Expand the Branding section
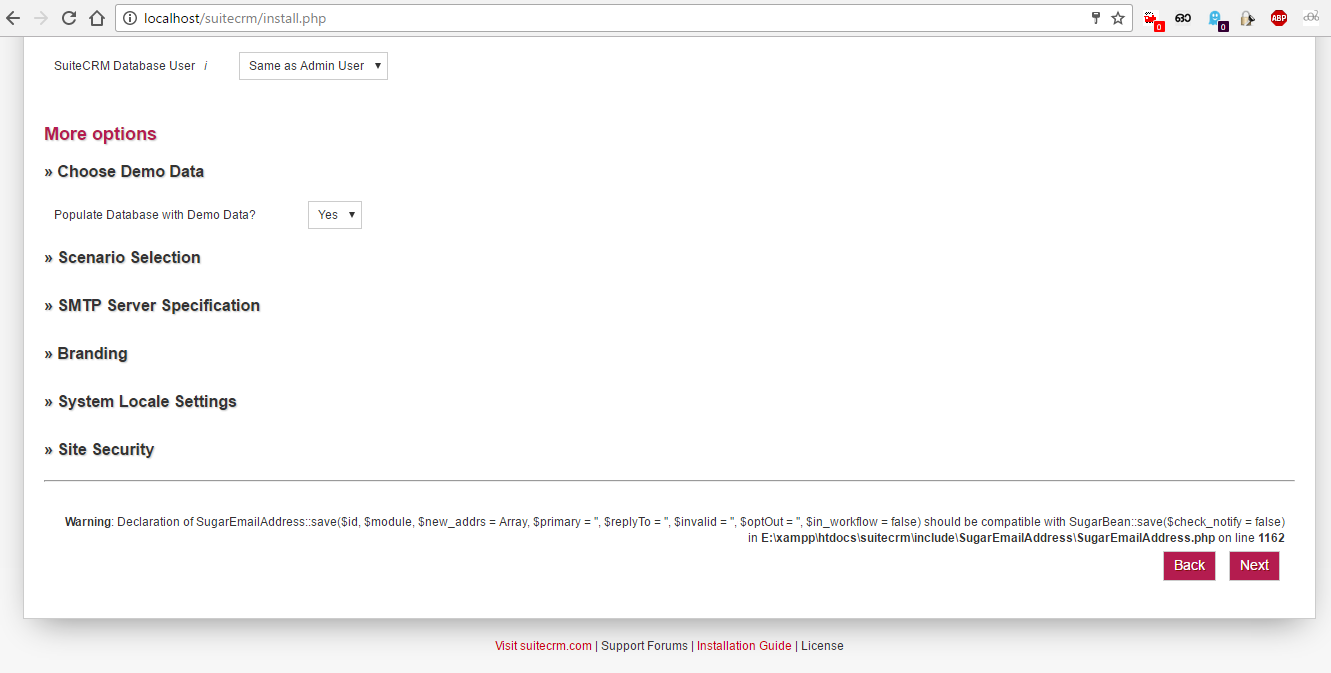This screenshot has height=673, width=1331. [86, 354]
